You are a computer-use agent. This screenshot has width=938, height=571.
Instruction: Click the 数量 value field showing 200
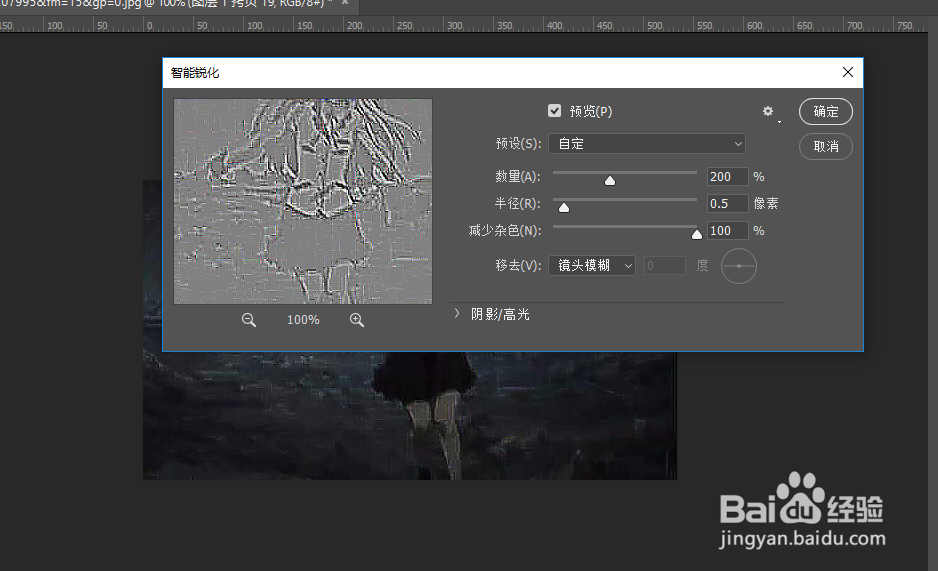tap(727, 176)
